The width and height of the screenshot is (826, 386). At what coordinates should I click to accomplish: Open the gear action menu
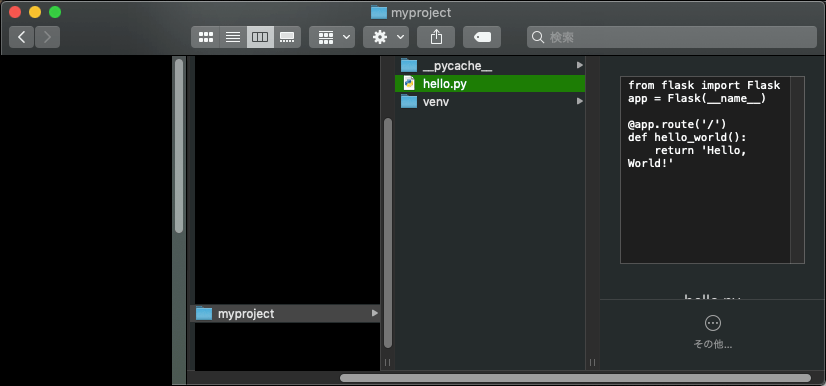(386, 37)
